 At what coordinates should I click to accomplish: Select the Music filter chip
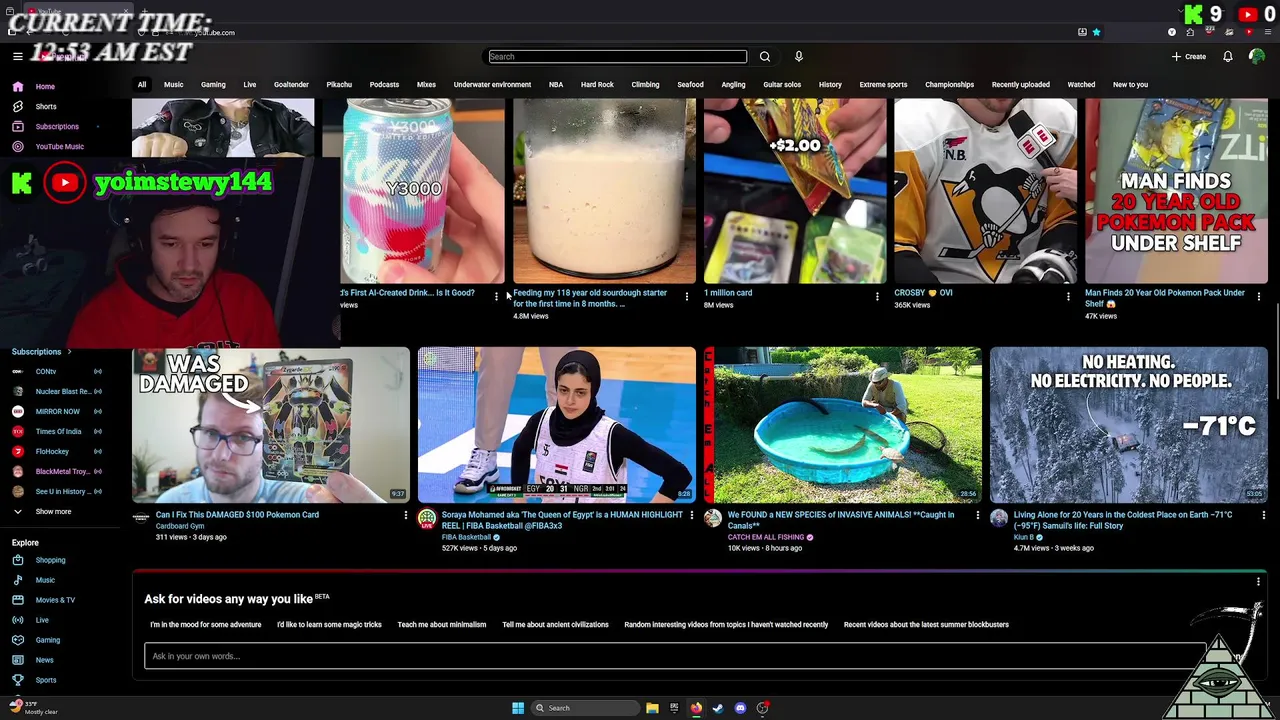tap(173, 85)
